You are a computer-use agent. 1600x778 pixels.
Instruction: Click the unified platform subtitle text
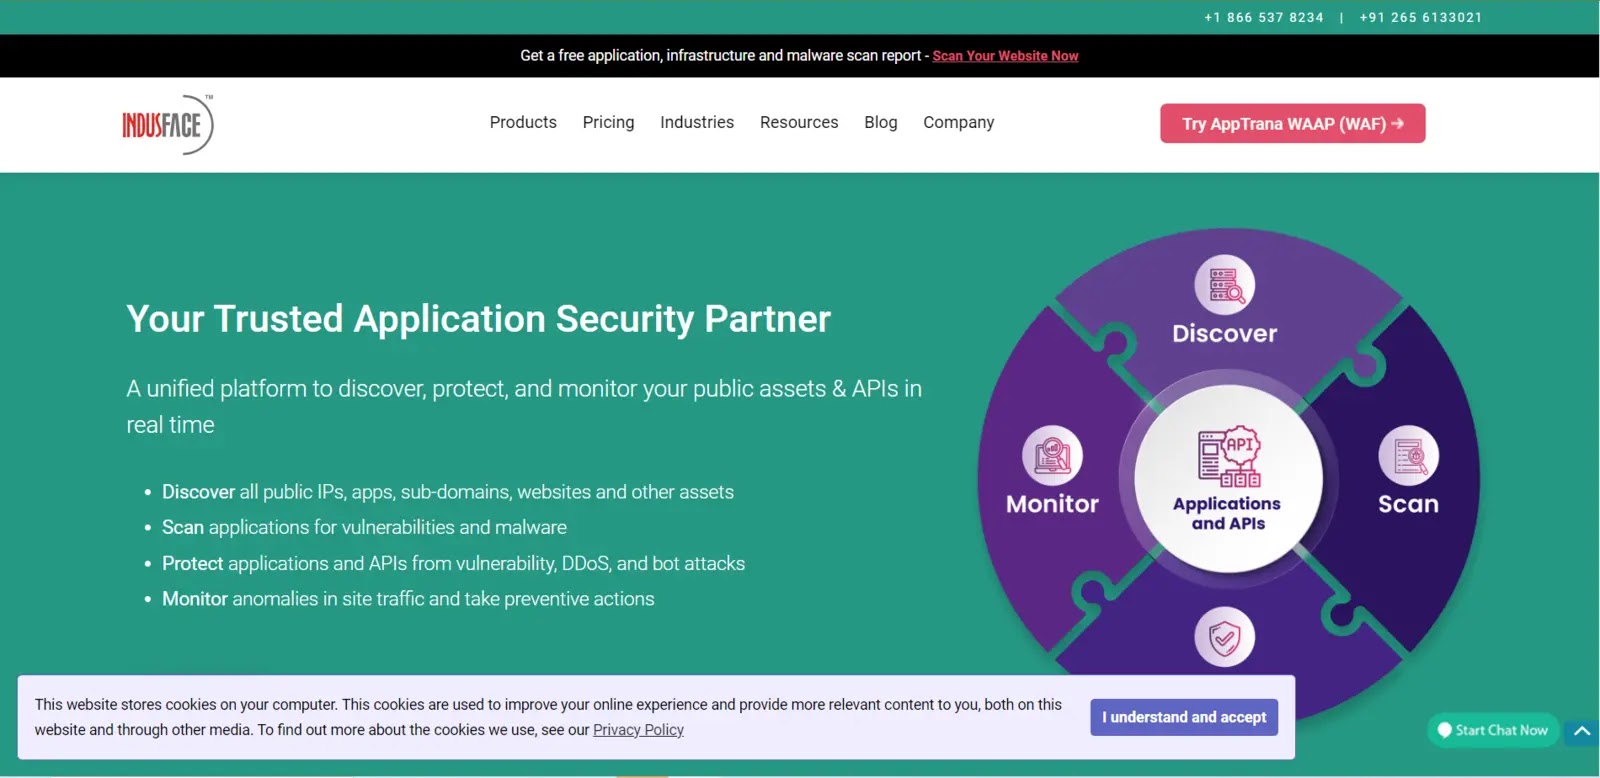tap(524, 406)
